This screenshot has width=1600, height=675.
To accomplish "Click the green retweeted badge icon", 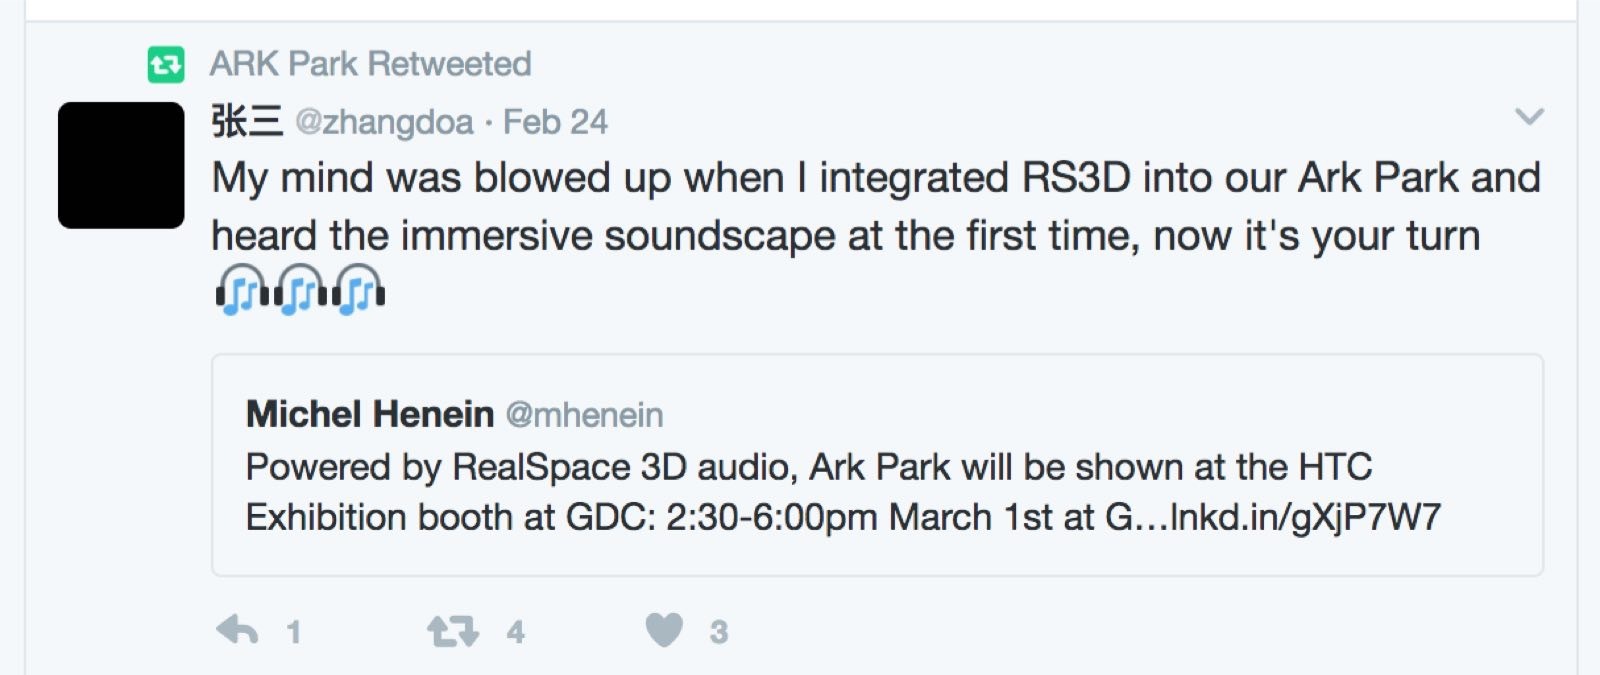I will [166, 65].
